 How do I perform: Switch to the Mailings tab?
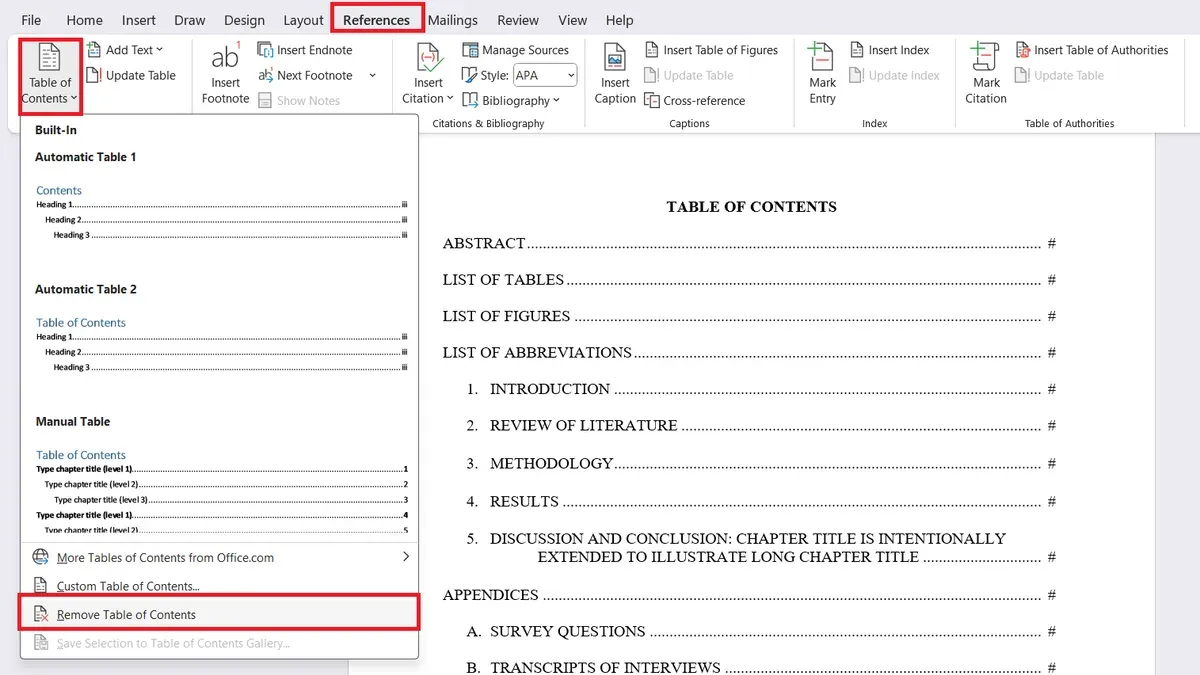click(x=453, y=20)
